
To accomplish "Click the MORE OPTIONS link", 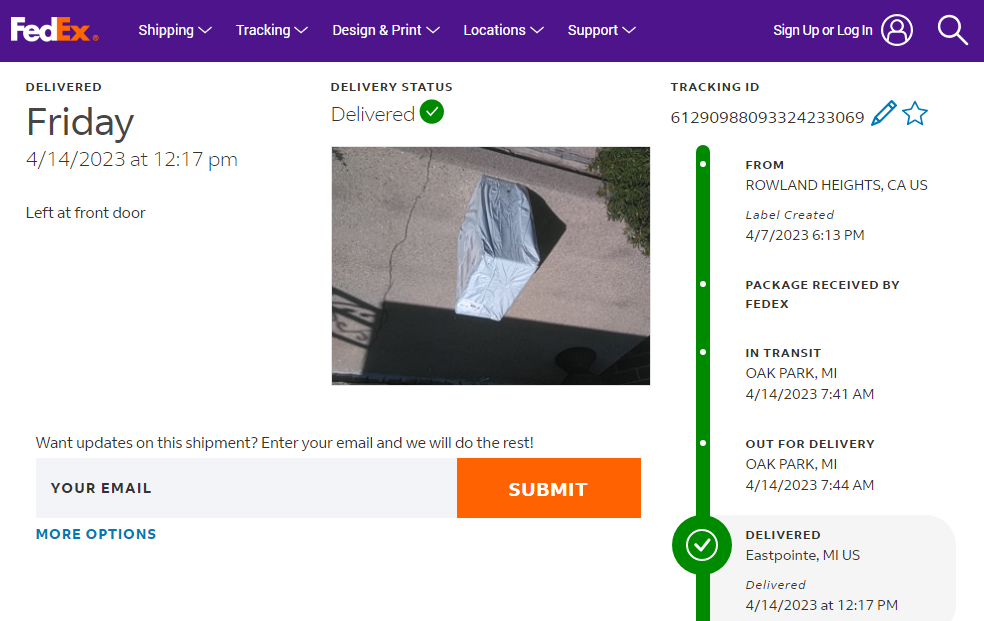I will (x=96, y=534).
